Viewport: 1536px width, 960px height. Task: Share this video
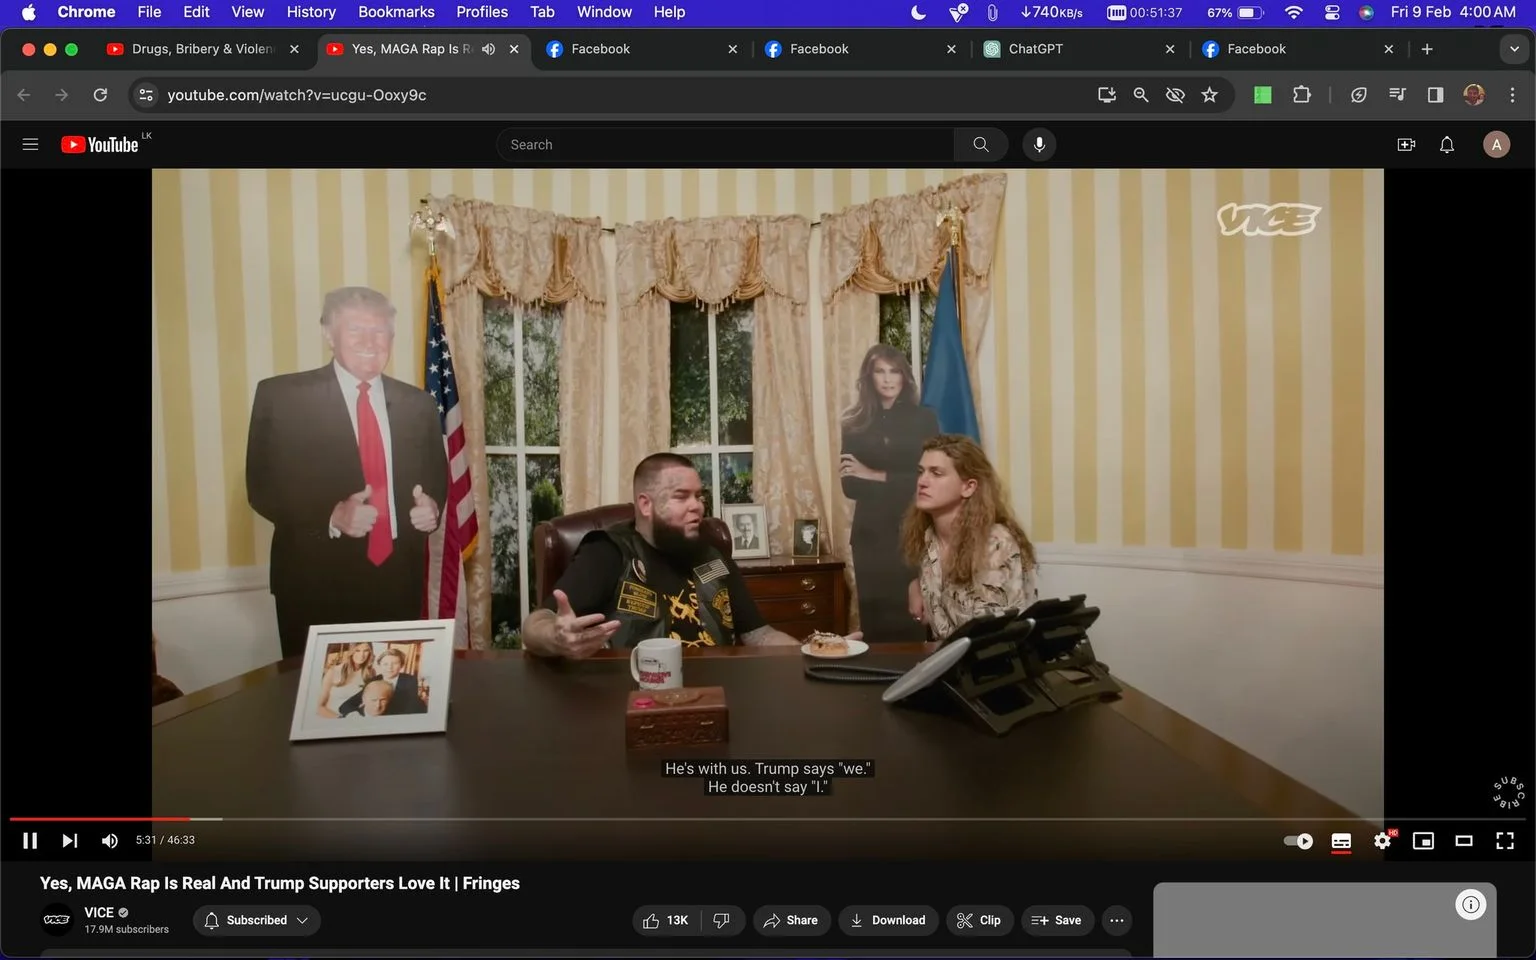[x=791, y=920]
